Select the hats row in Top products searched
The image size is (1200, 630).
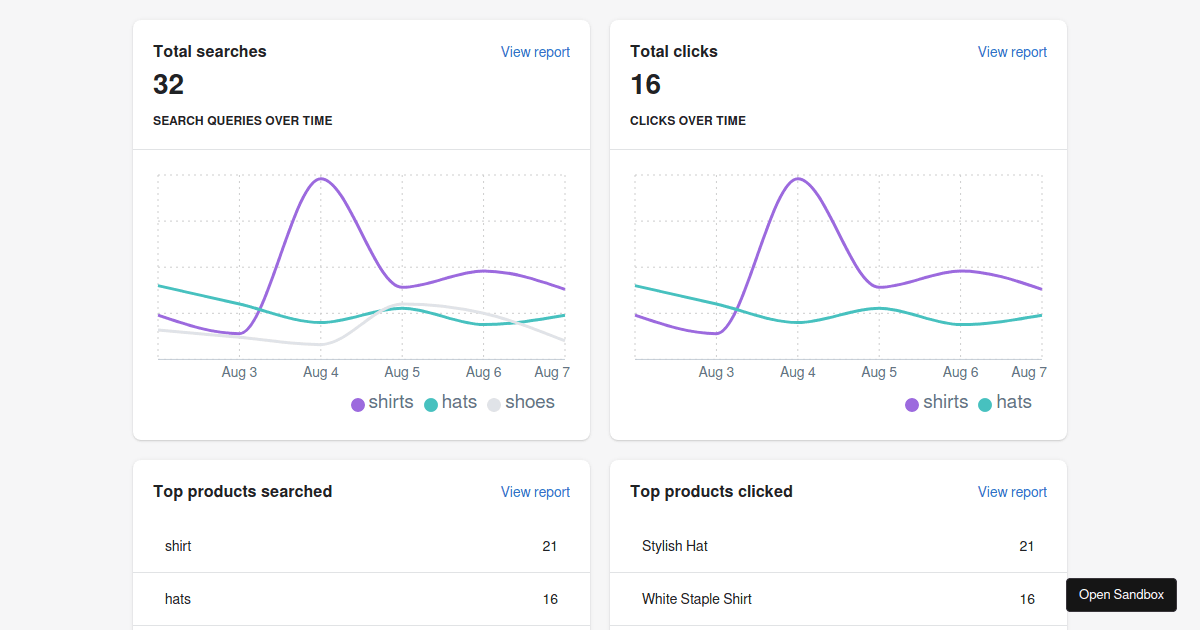[x=360, y=599]
